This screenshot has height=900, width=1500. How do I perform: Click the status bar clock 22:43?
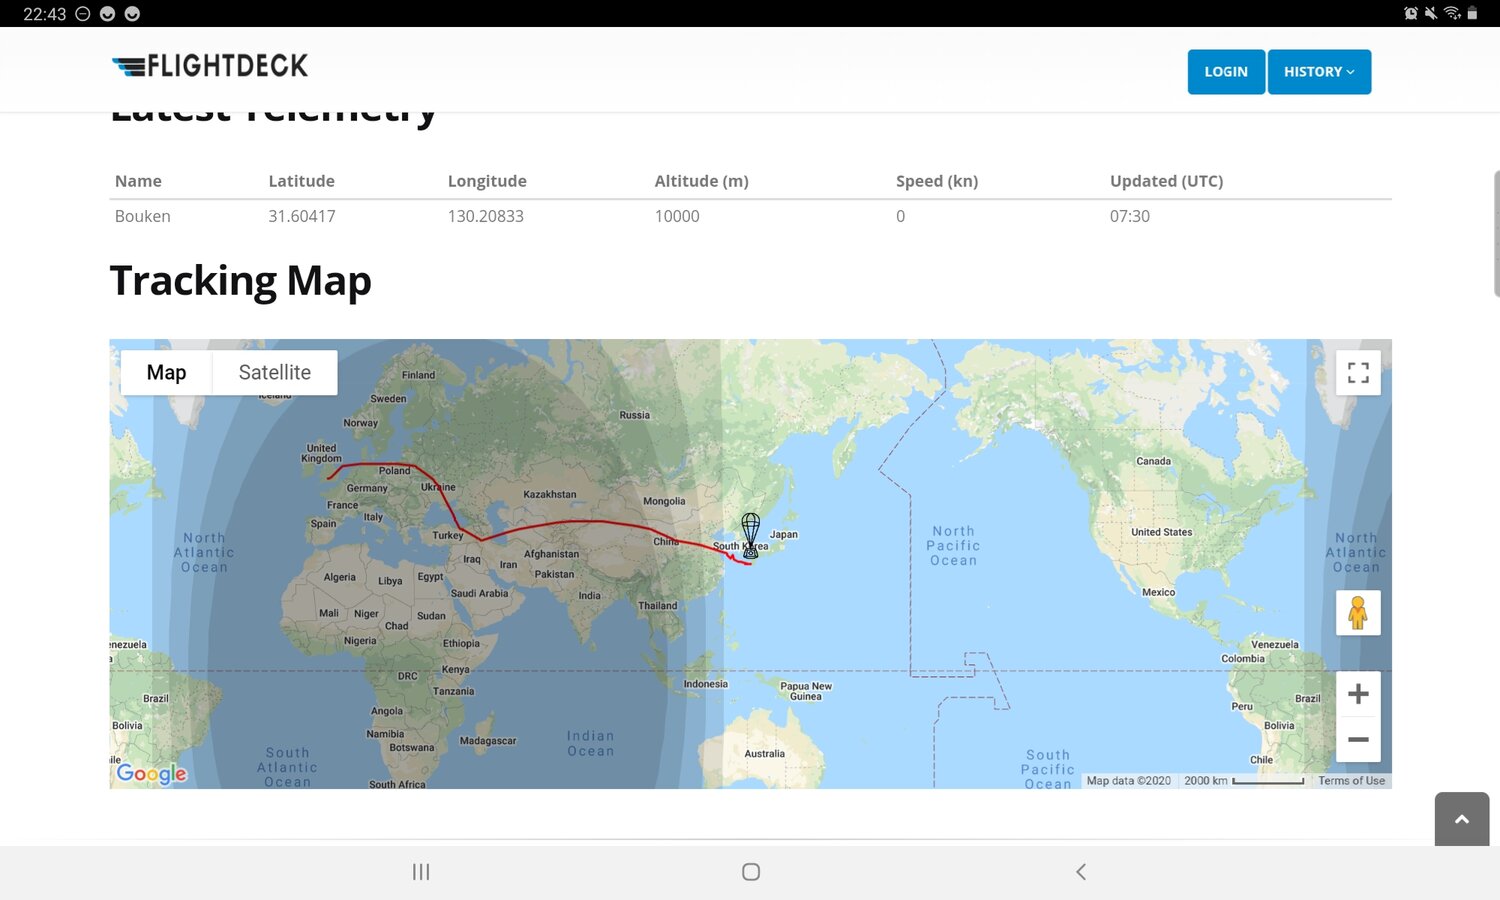44,14
